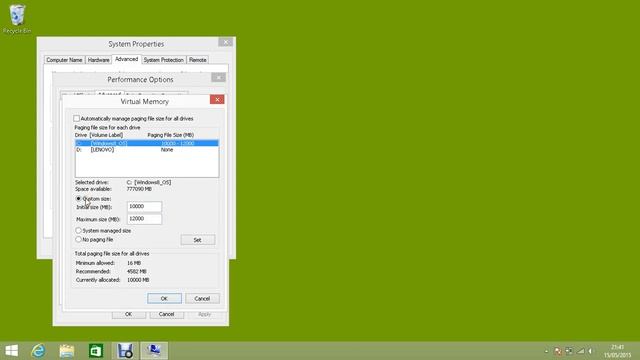The image size is (640, 360).
Task: Click the 'Minimum allowed: 16 MB' text
Action: coord(108,263)
